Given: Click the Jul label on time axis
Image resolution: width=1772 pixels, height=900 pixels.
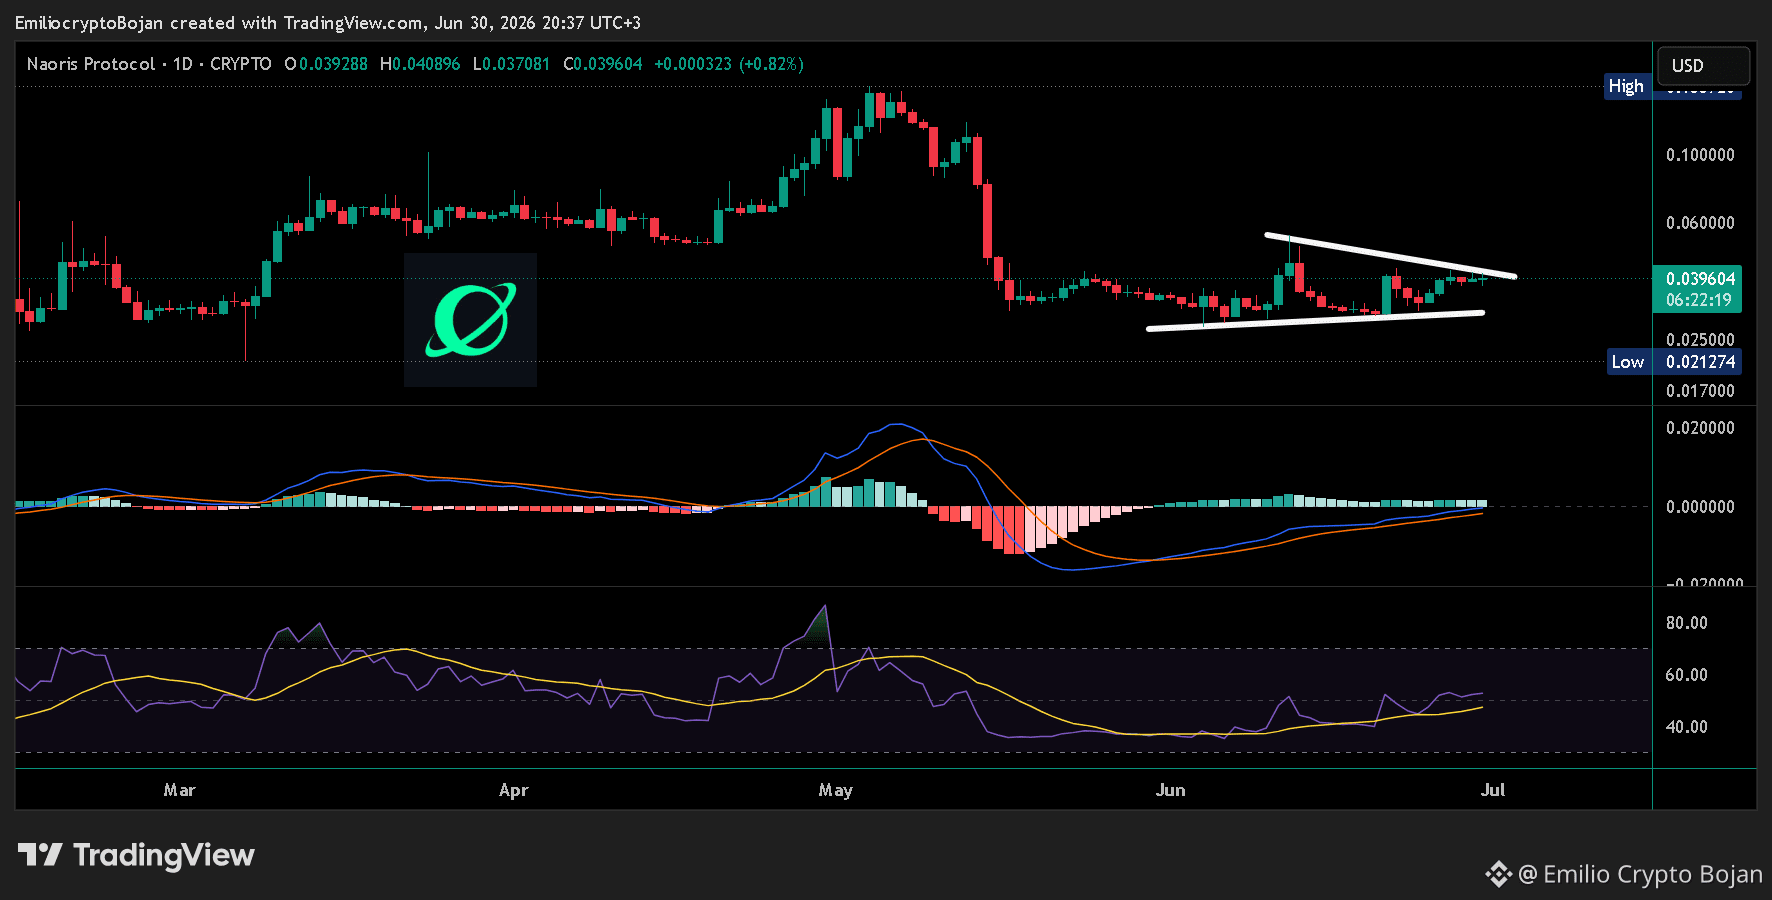Looking at the screenshot, I should (x=1493, y=790).
